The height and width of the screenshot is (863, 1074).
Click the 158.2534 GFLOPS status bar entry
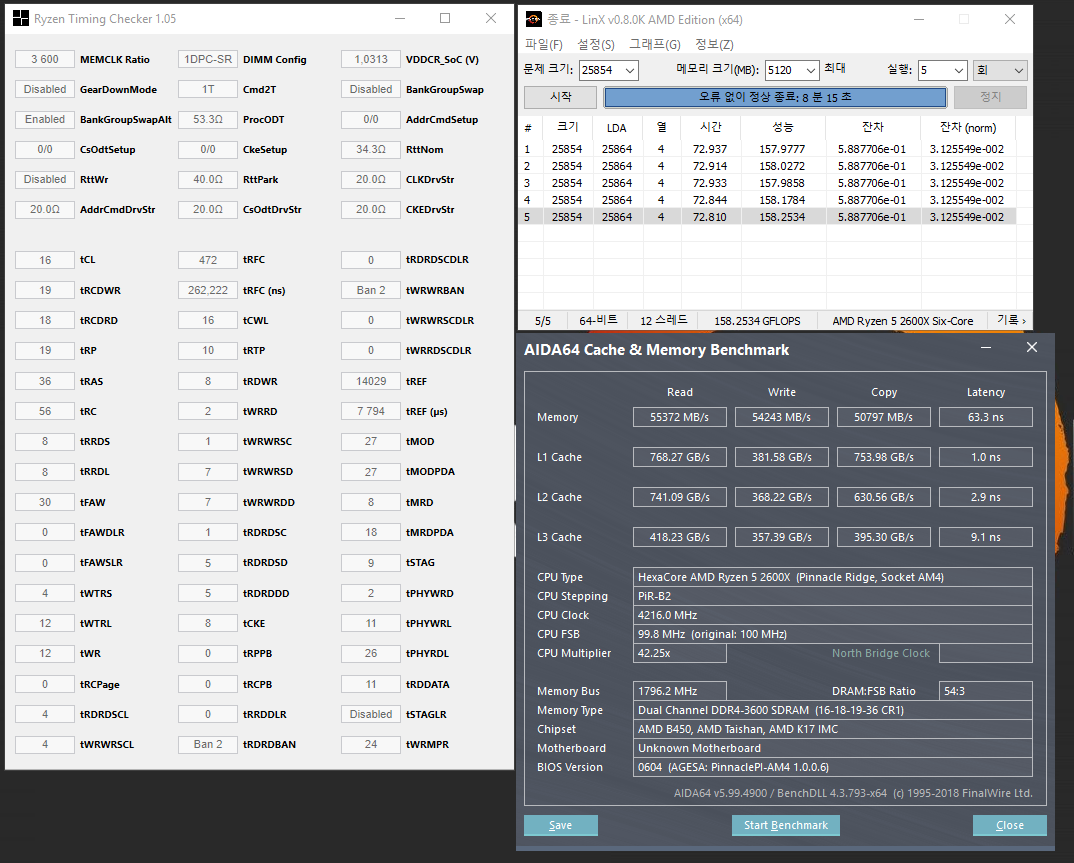(757, 321)
